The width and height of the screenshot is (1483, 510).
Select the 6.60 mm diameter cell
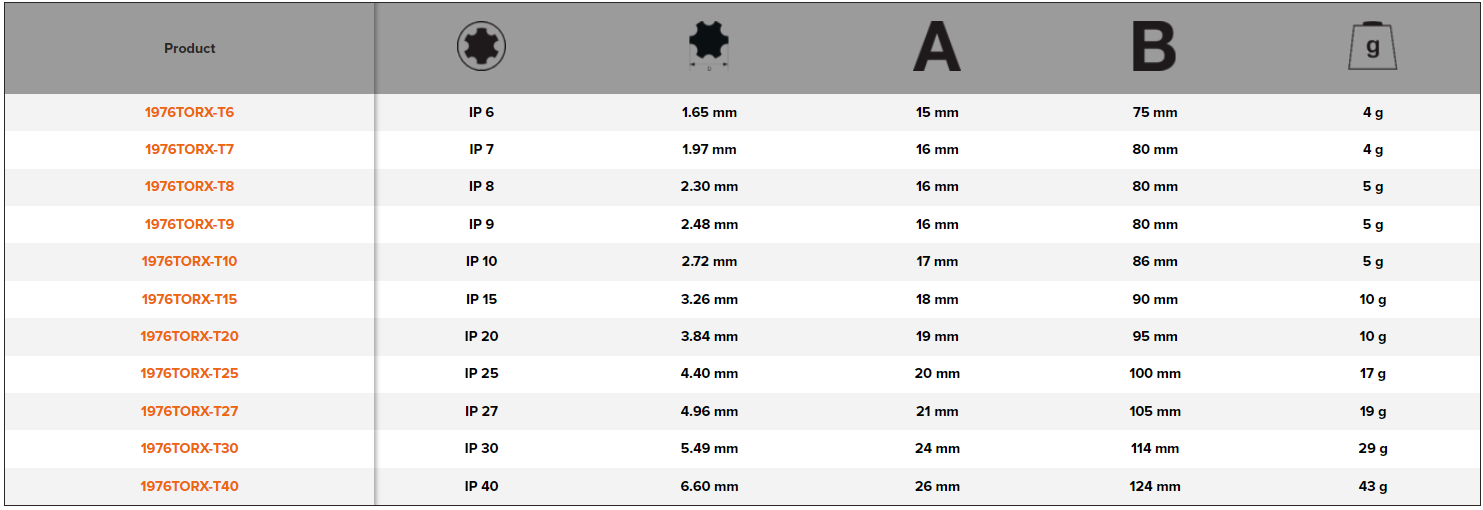coord(709,486)
